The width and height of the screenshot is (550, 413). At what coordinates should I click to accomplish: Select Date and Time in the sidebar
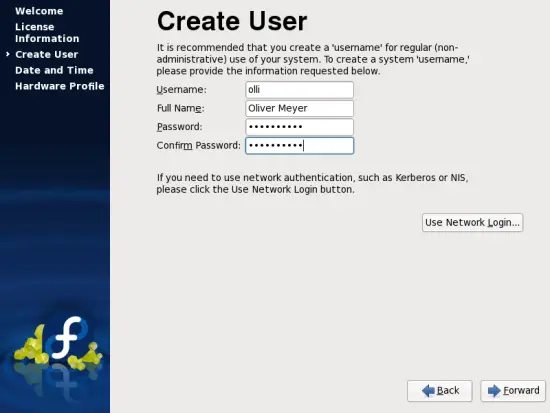54,70
